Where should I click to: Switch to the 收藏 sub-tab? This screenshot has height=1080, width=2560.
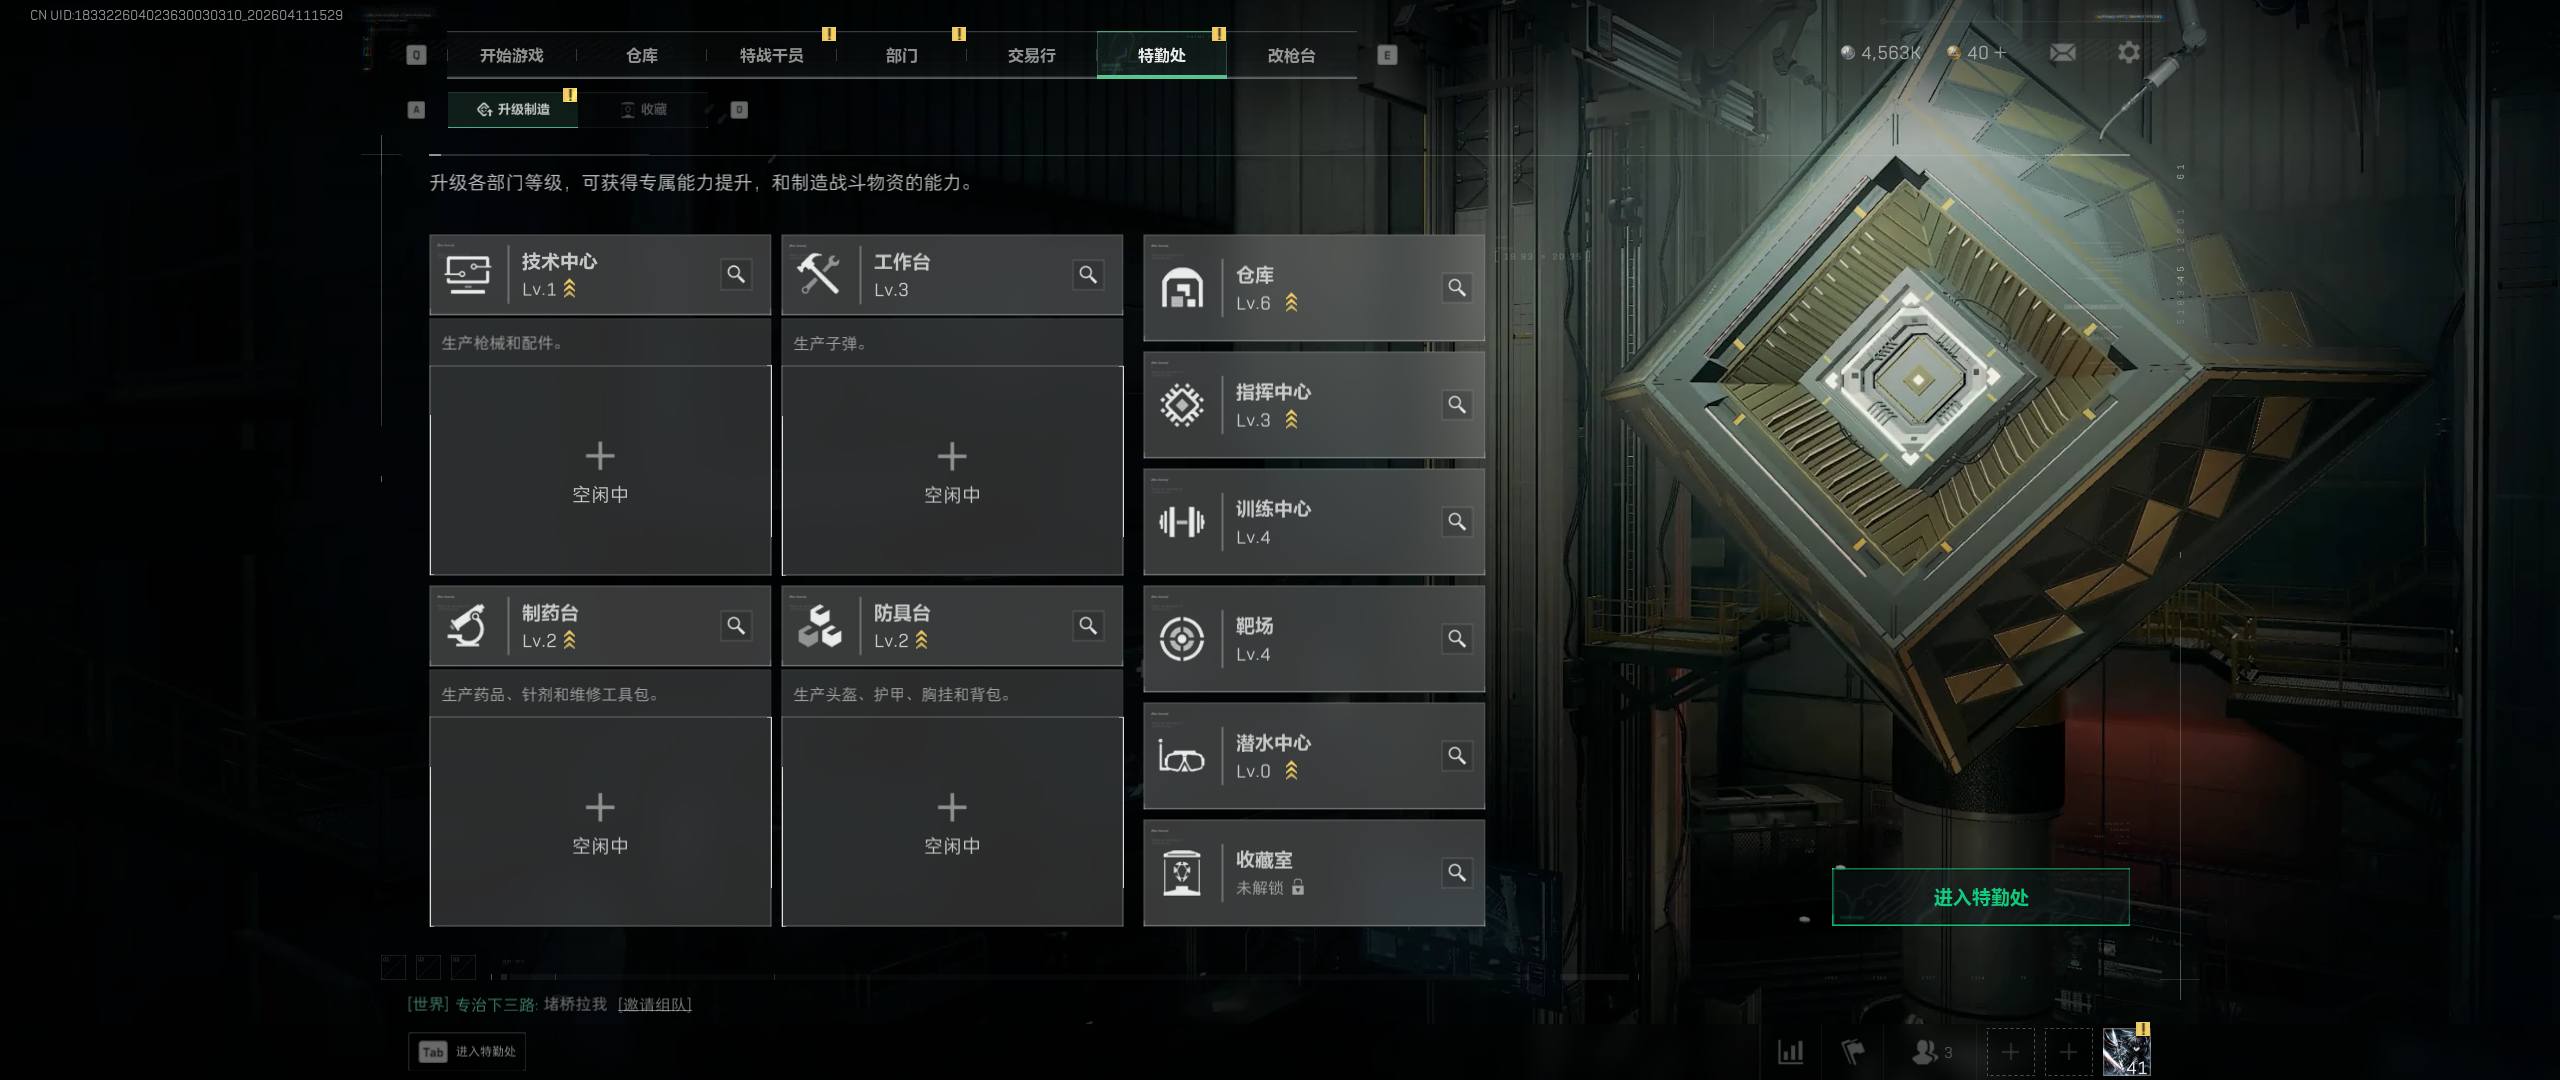click(643, 109)
